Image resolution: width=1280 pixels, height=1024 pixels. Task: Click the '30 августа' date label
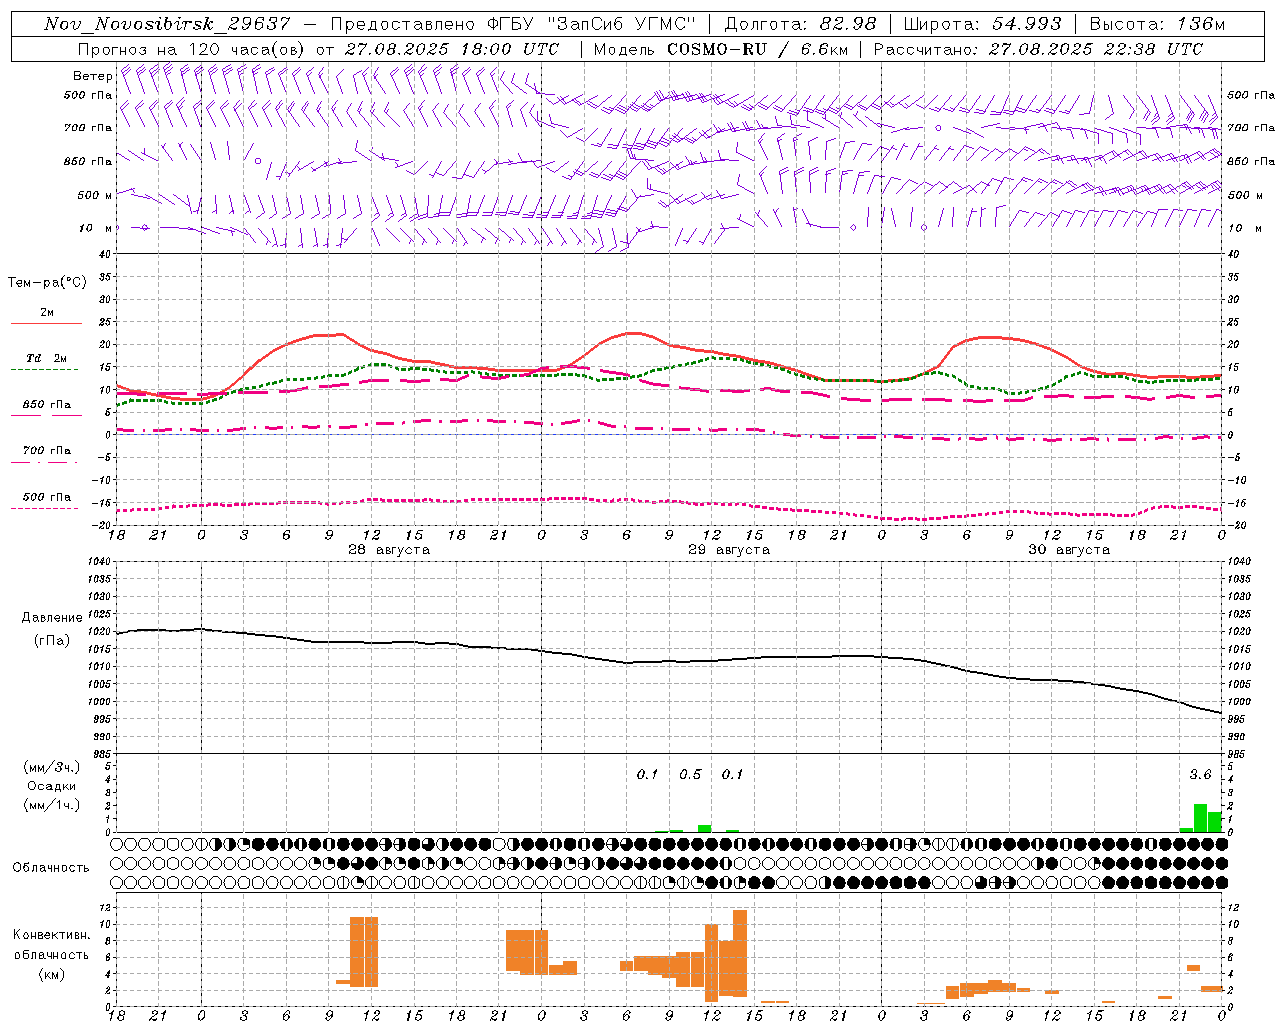[1069, 550]
